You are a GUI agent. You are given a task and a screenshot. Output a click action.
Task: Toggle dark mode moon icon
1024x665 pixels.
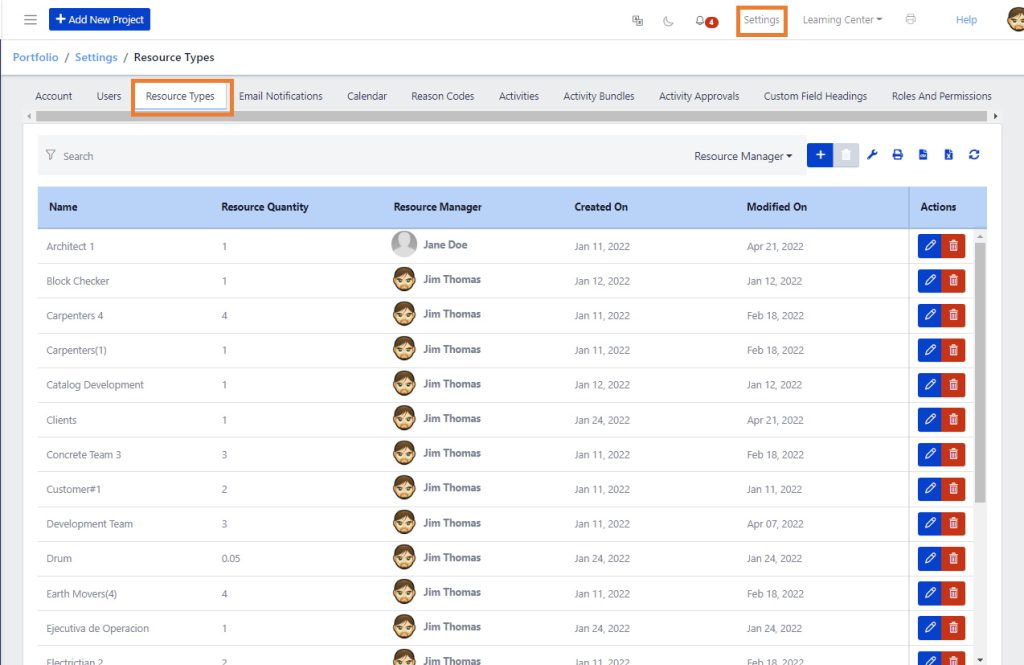pyautogui.click(x=668, y=21)
